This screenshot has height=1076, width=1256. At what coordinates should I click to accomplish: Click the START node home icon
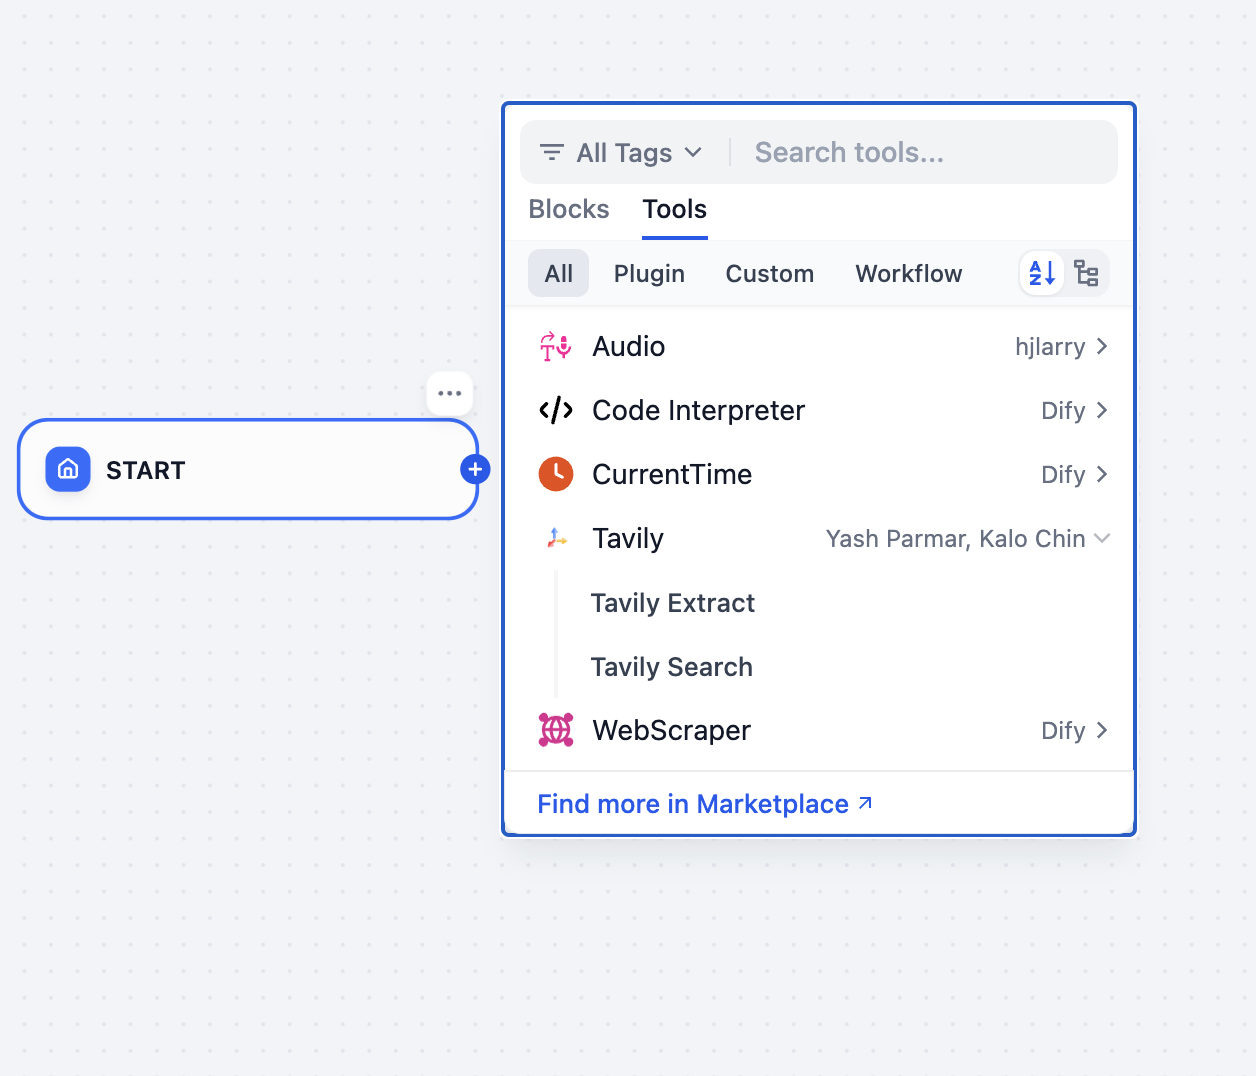click(68, 469)
